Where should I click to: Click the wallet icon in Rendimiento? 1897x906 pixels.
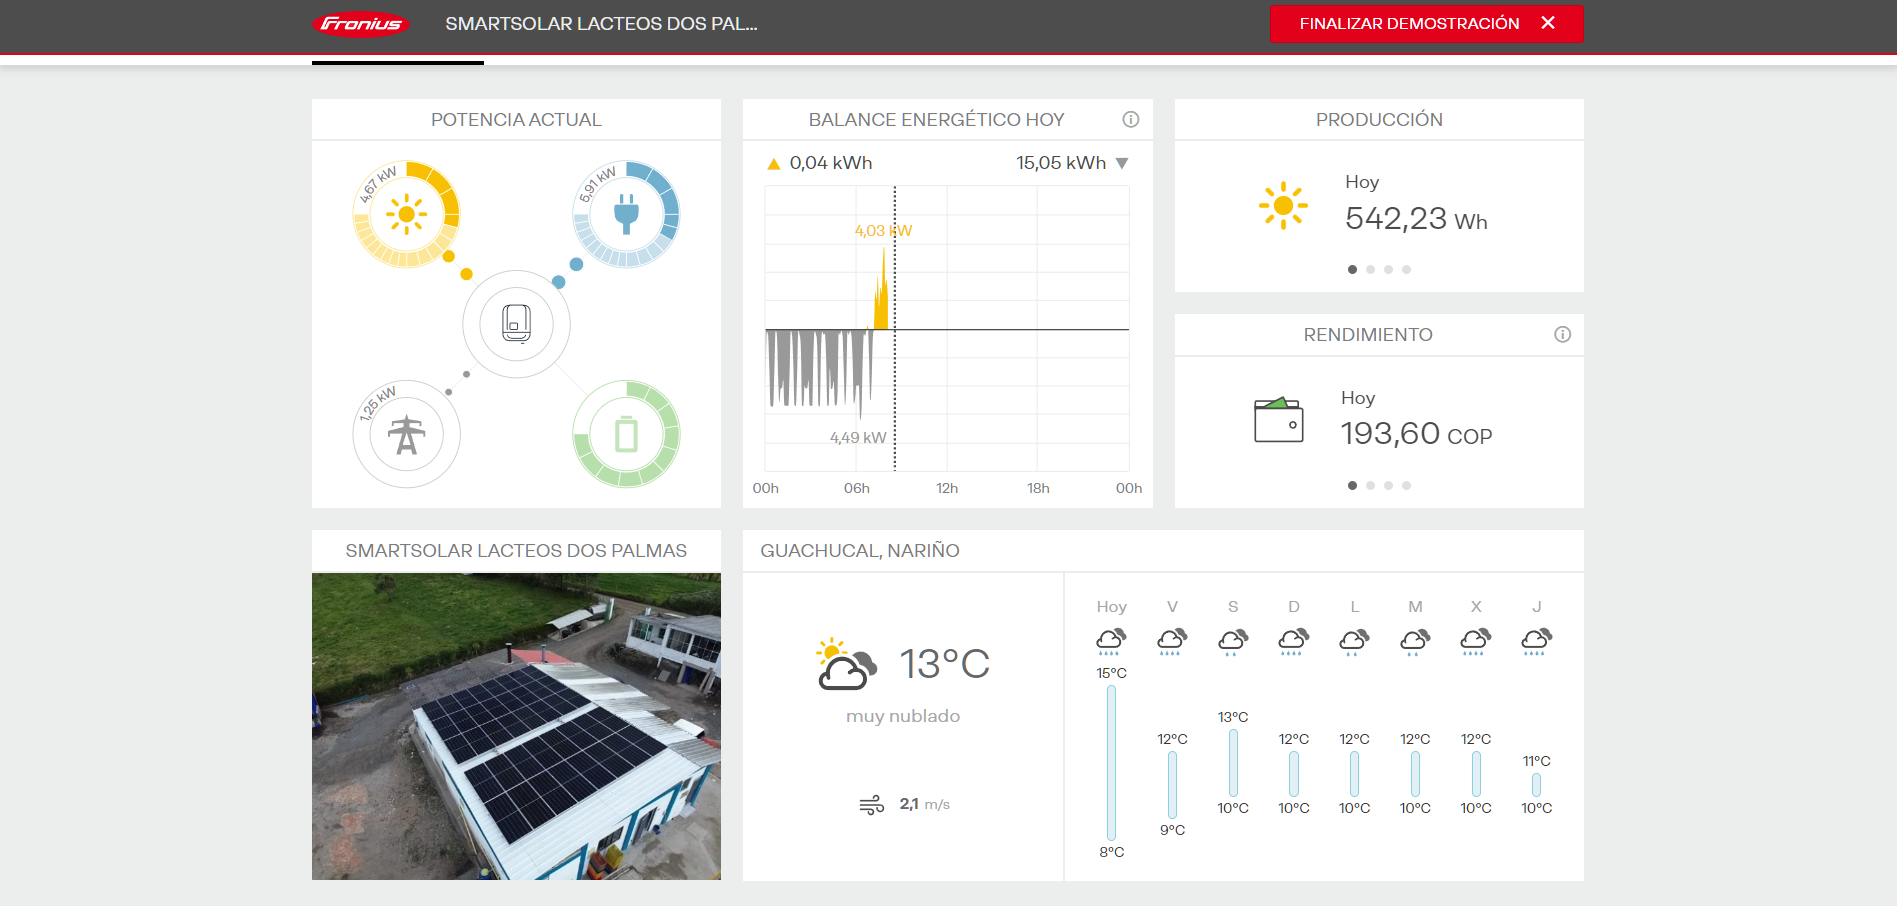[1278, 420]
